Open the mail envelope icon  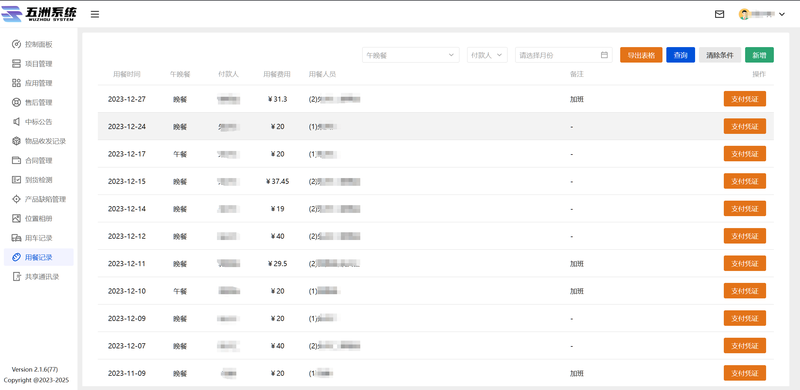pyautogui.click(x=719, y=14)
